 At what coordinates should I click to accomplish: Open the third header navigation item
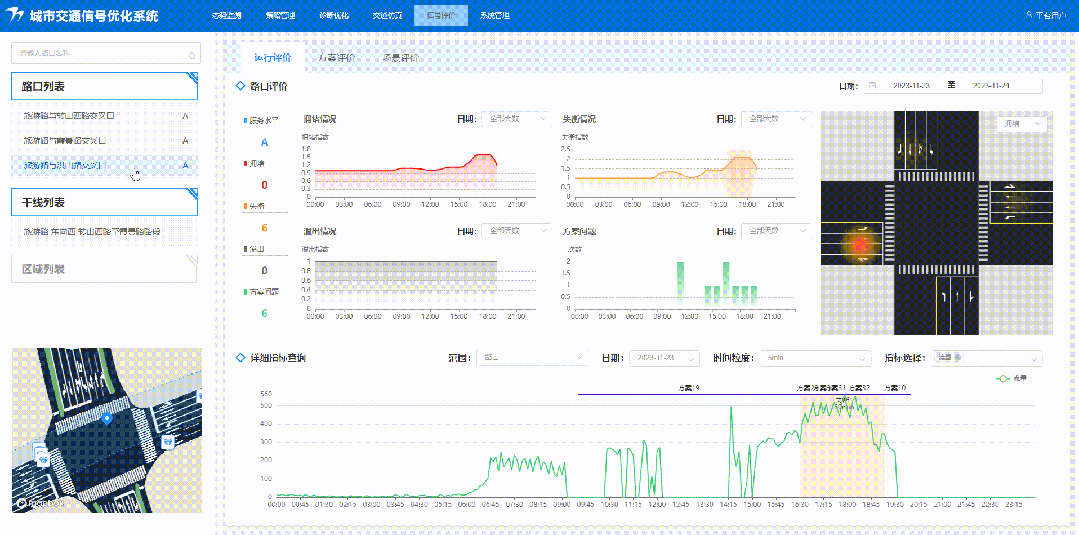(334, 15)
